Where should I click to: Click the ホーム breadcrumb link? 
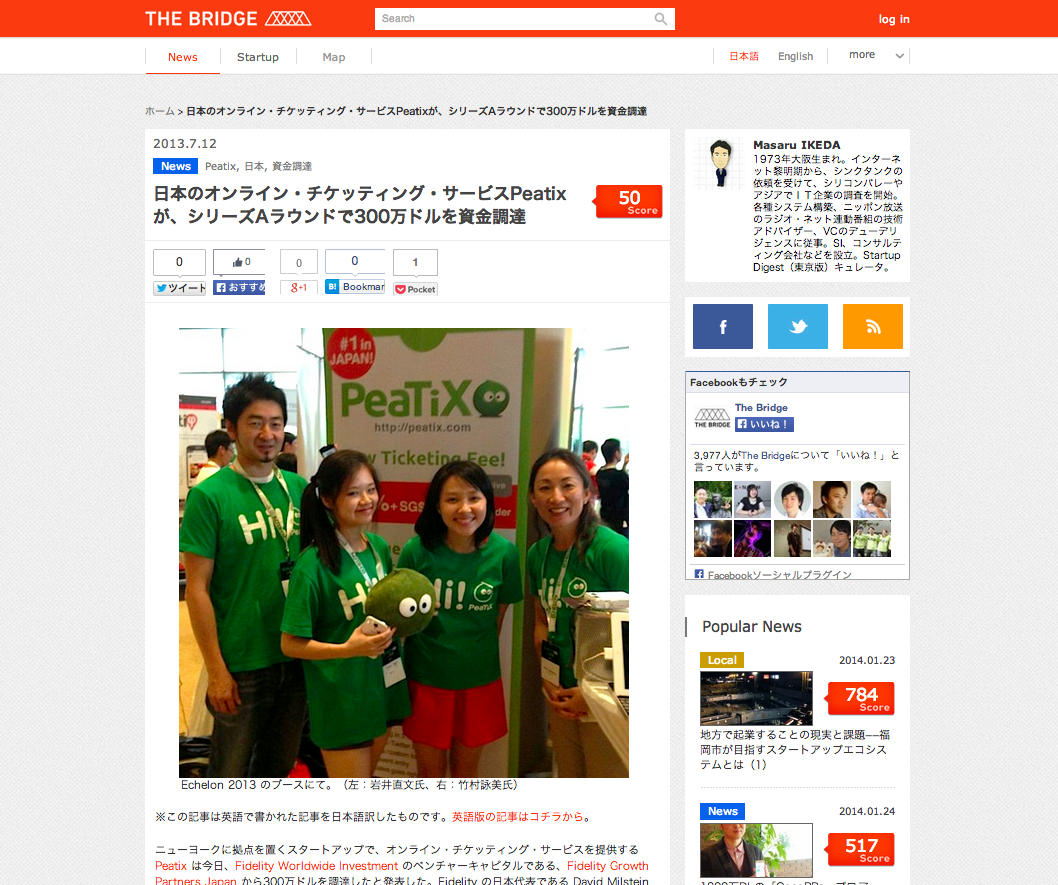160,111
